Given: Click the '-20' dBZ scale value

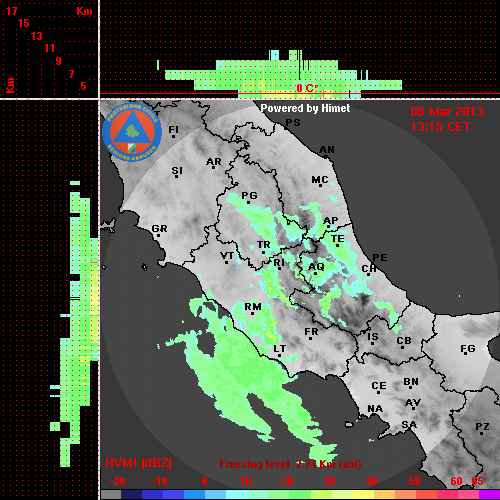Looking at the screenshot, I should [x=117, y=481].
